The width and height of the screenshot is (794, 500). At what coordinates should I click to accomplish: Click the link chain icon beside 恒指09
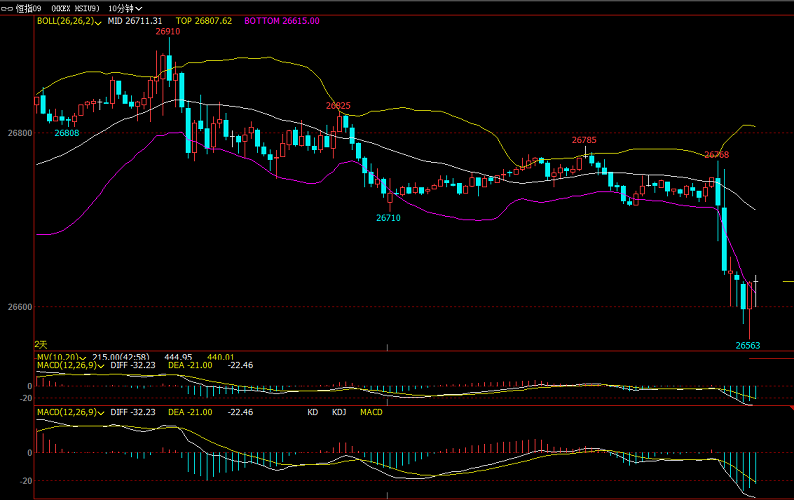pyautogui.click(x=8, y=7)
